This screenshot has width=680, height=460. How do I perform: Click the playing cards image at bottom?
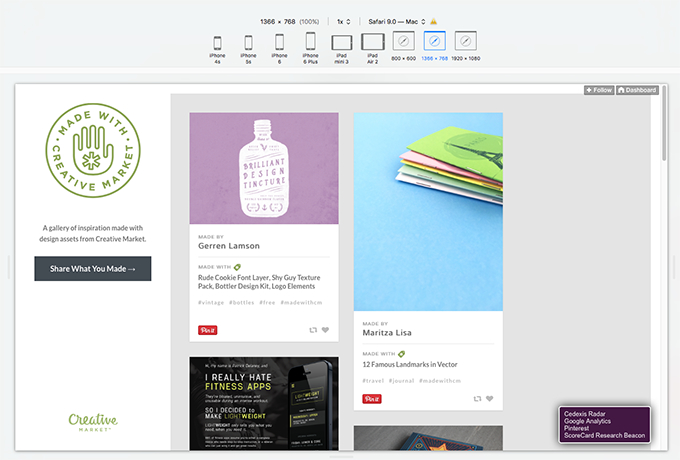pyautogui.click(x=428, y=438)
